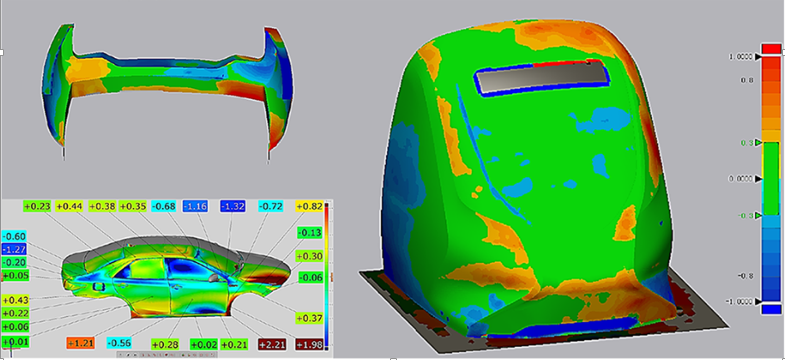Viewport: 785px width, 360px height.
Task: Click the car side body deviation map
Action: coord(175,280)
